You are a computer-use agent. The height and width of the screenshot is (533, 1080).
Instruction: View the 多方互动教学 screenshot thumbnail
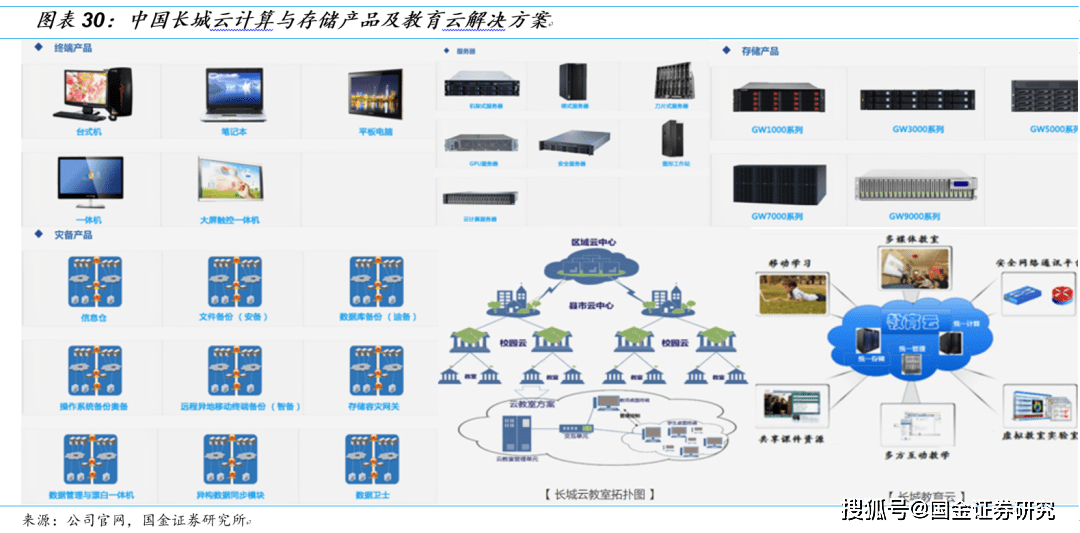[916, 424]
